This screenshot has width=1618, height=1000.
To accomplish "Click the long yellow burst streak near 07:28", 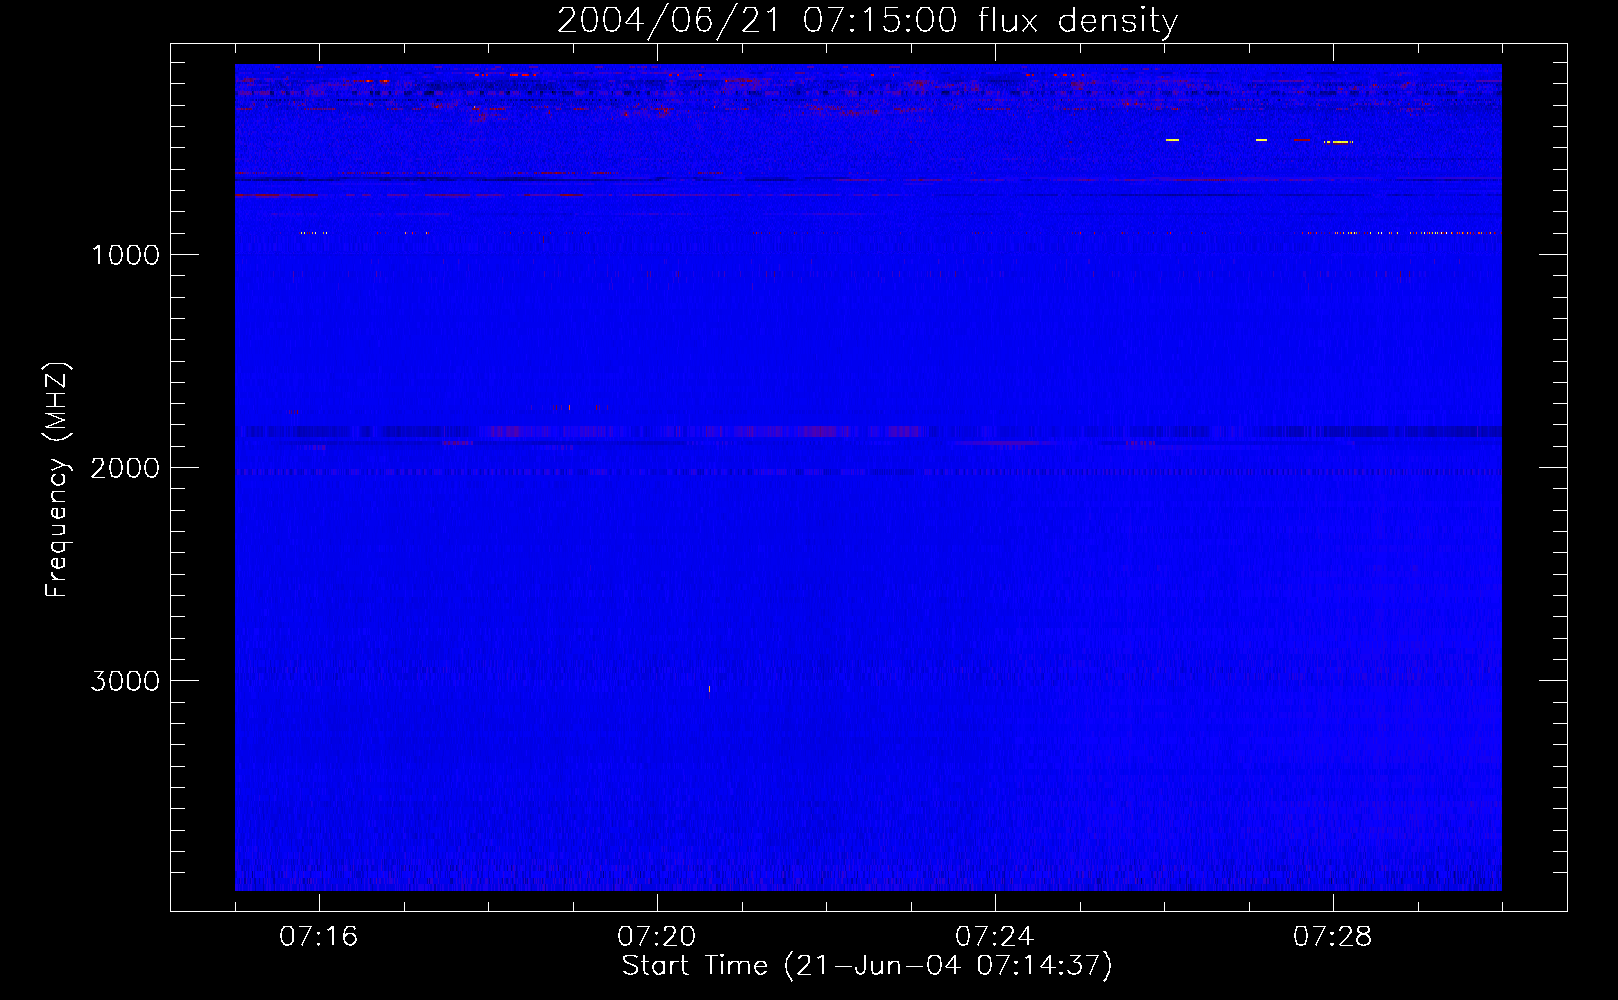I will tap(1339, 142).
